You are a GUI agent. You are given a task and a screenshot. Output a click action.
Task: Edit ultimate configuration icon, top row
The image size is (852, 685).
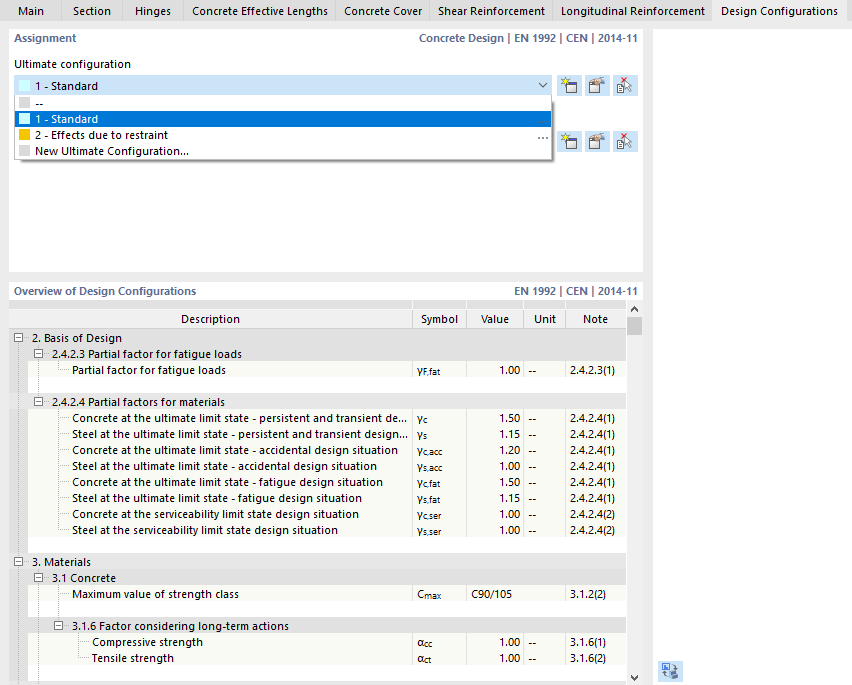click(x=597, y=86)
